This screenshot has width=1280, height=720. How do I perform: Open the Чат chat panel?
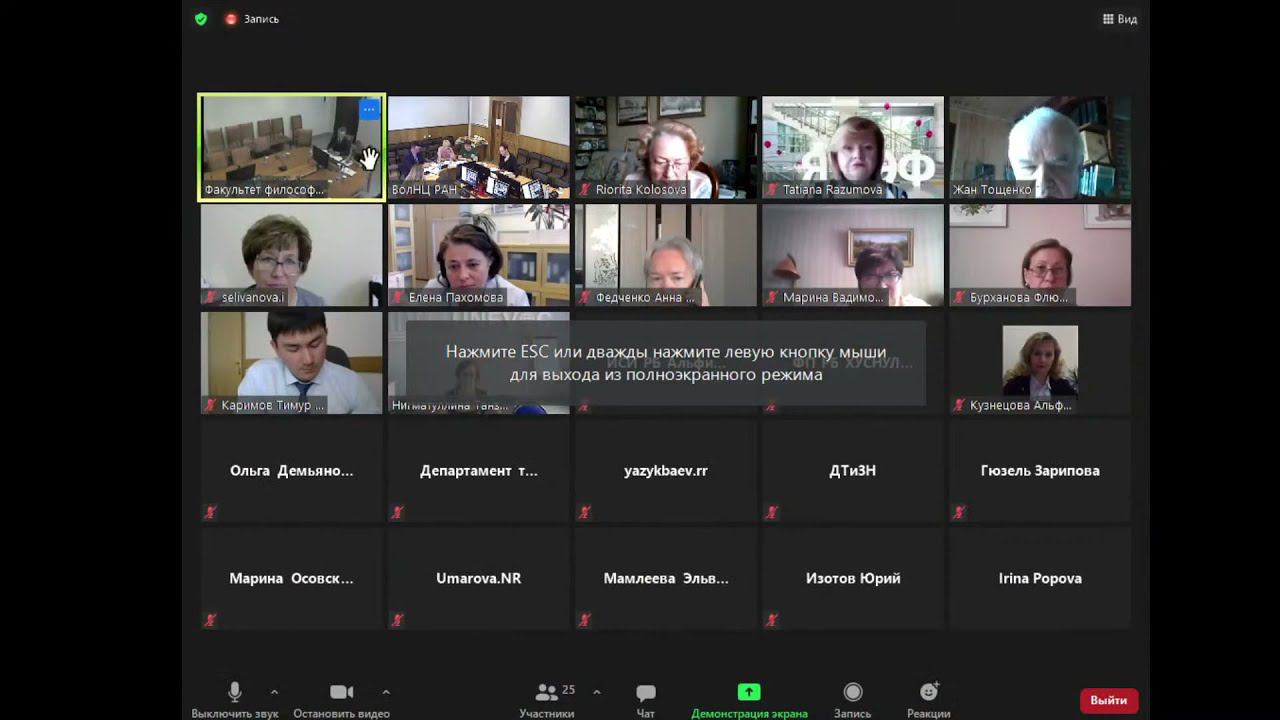point(646,700)
